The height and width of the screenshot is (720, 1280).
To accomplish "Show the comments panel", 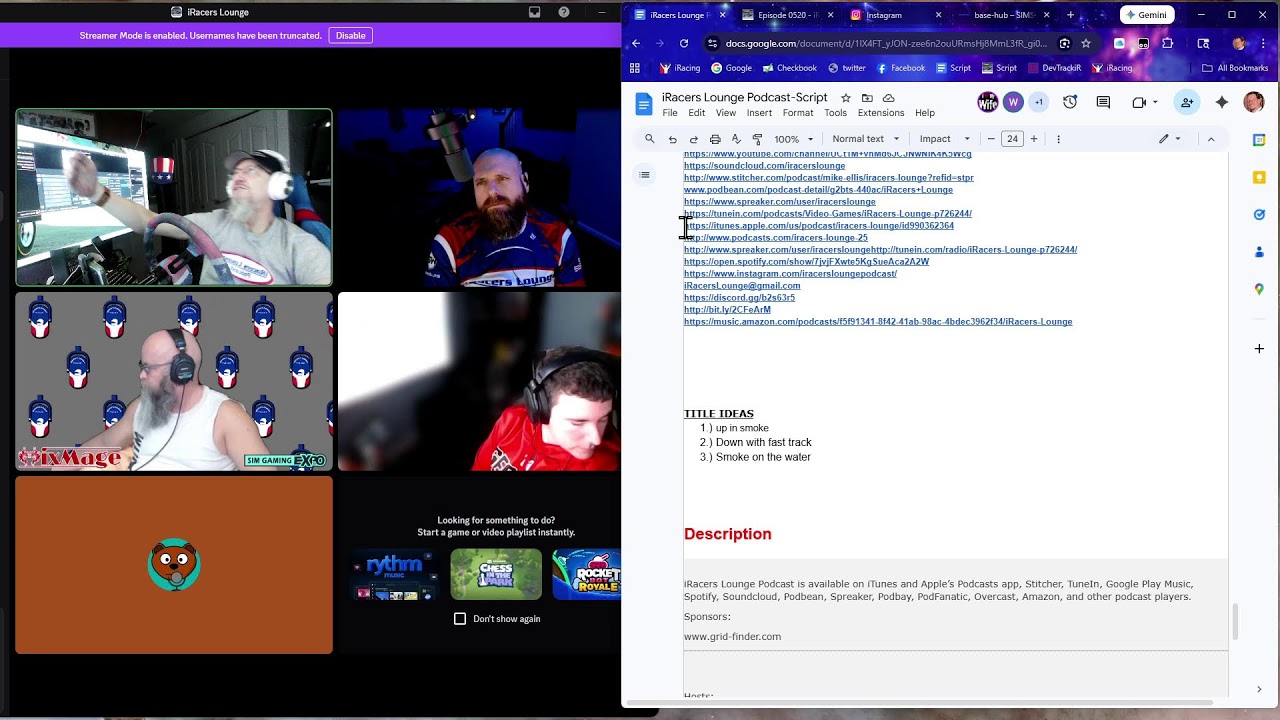I will tap(1103, 102).
